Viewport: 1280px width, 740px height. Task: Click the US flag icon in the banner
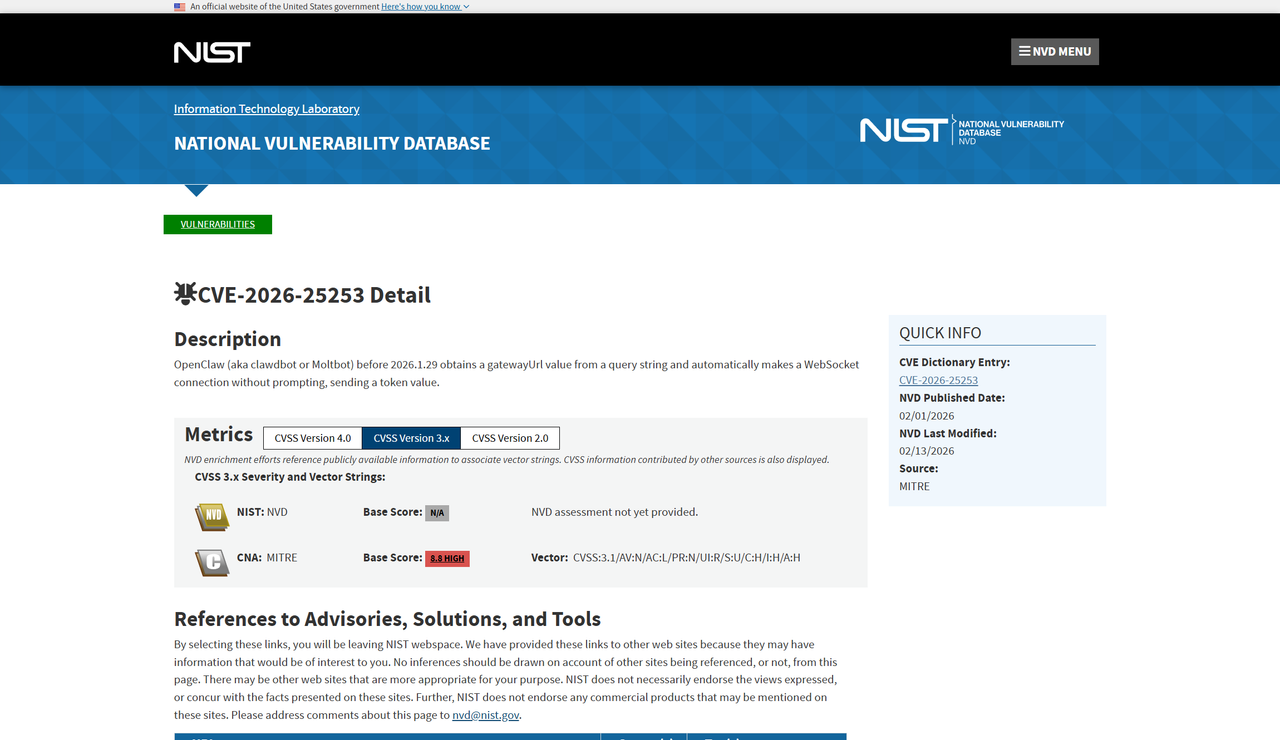point(180,6)
